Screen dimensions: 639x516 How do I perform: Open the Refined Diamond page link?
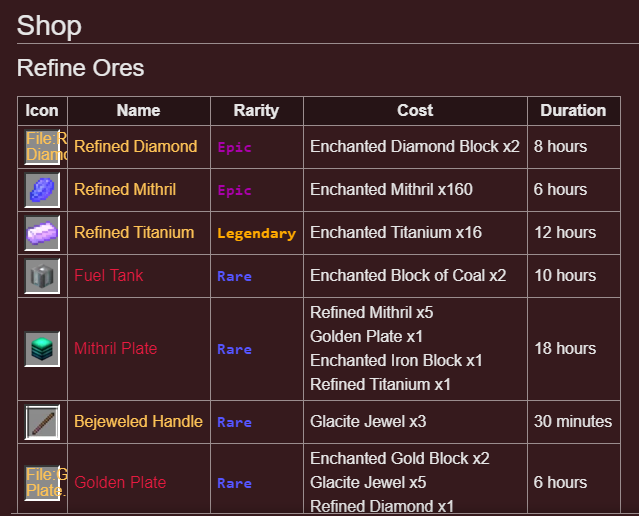click(x=135, y=146)
